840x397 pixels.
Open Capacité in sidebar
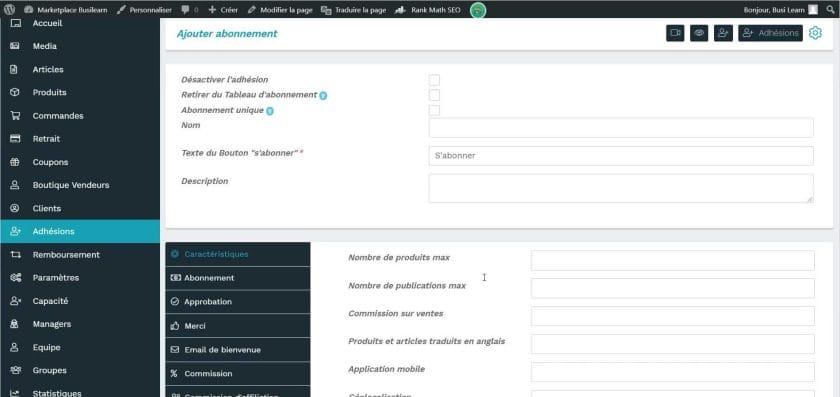tap(80, 301)
